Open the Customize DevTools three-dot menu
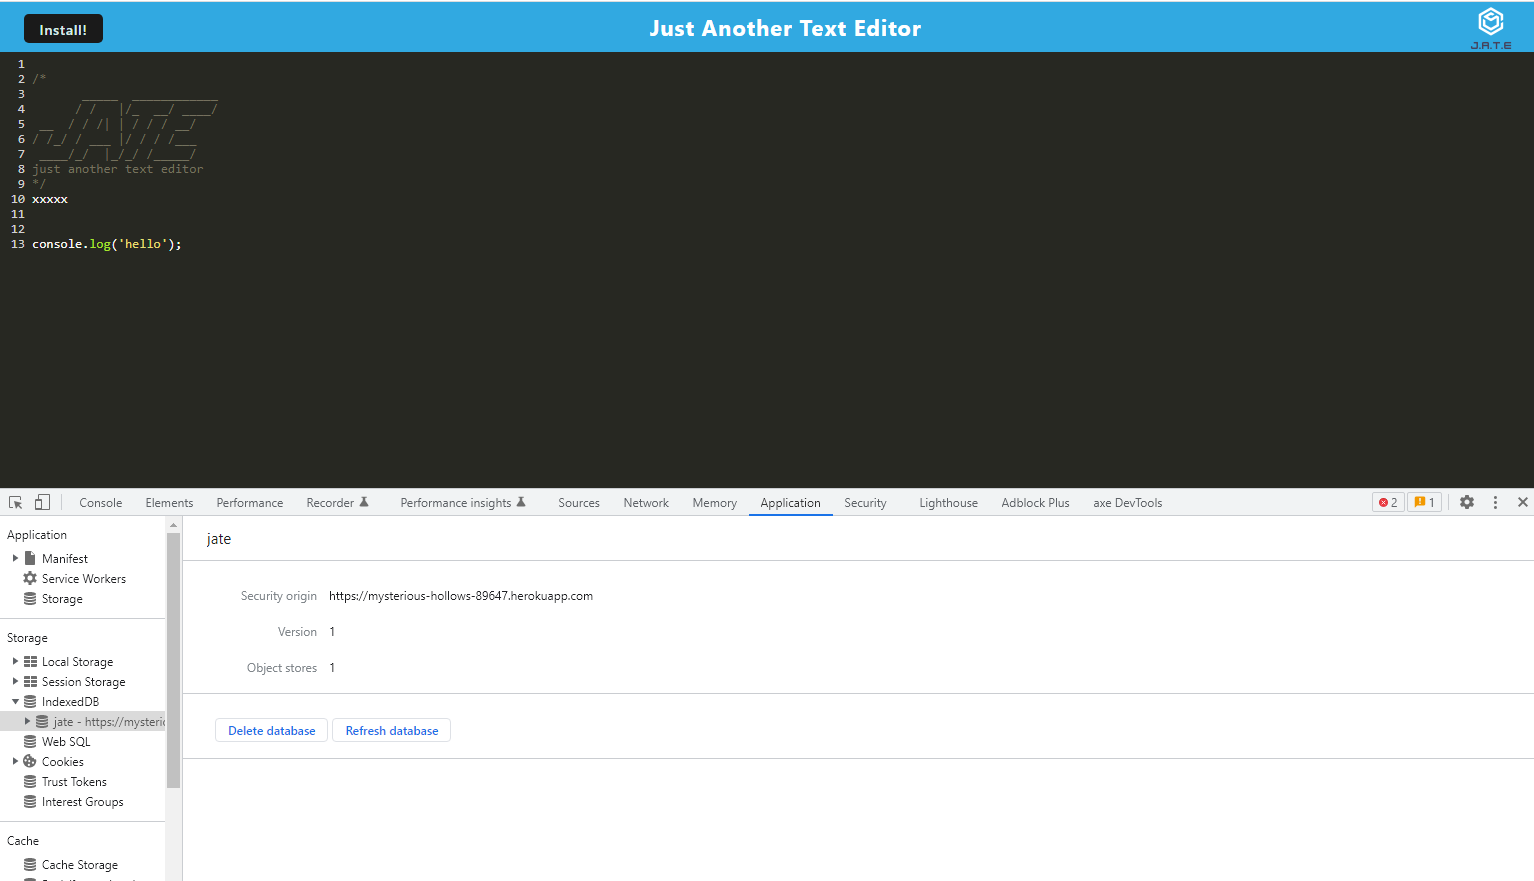Image resolution: width=1534 pixels, height=881 pixels. [x=1495, y=502]
